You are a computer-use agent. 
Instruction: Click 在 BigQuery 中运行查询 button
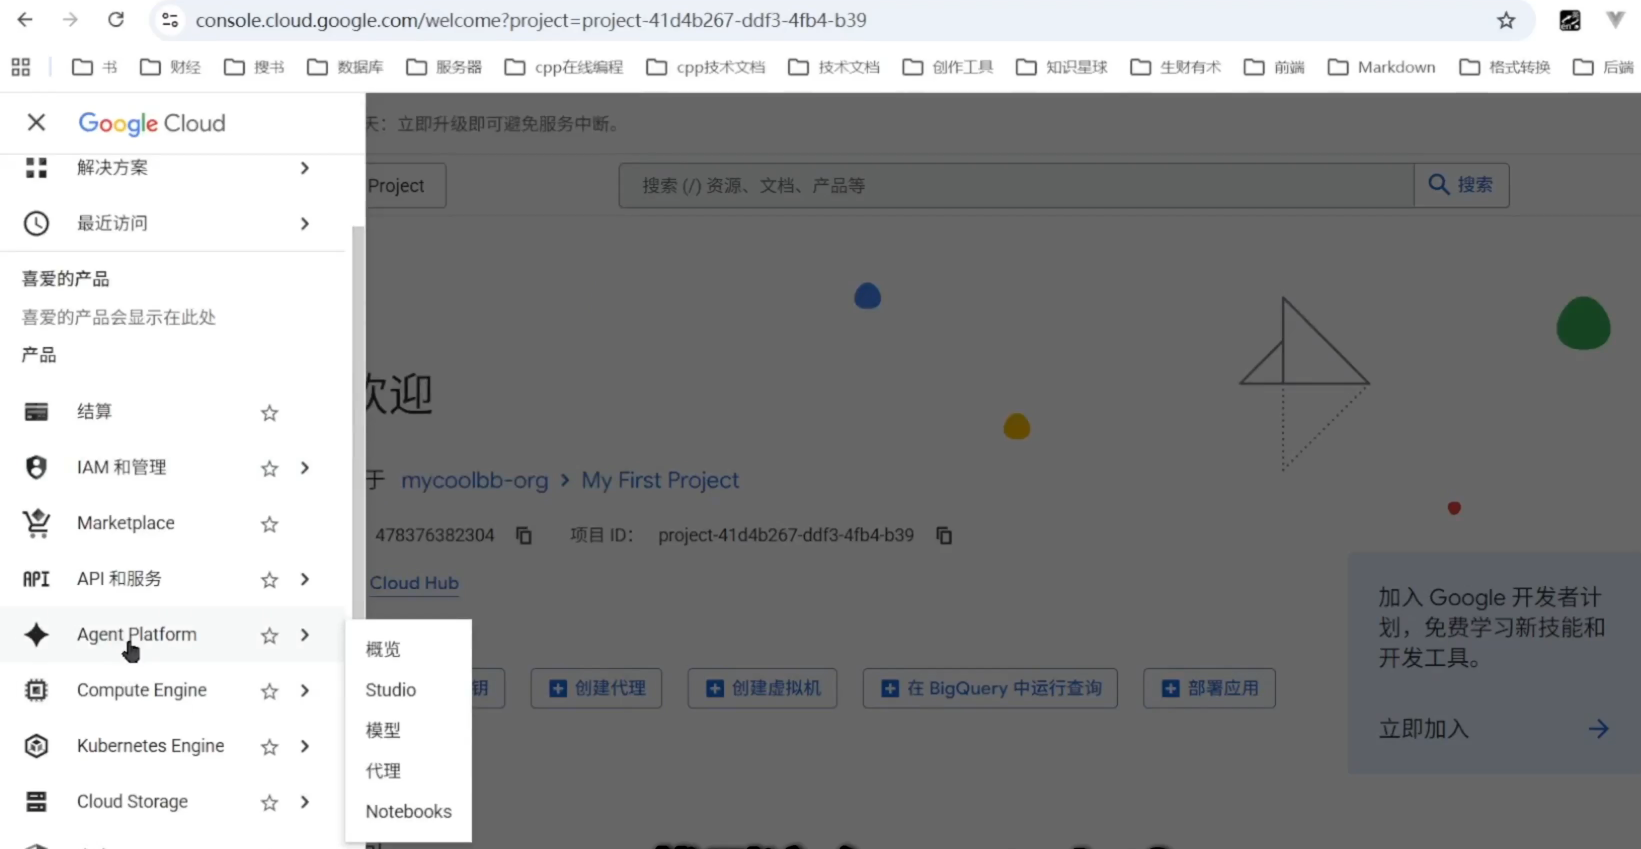coord(990,688)
